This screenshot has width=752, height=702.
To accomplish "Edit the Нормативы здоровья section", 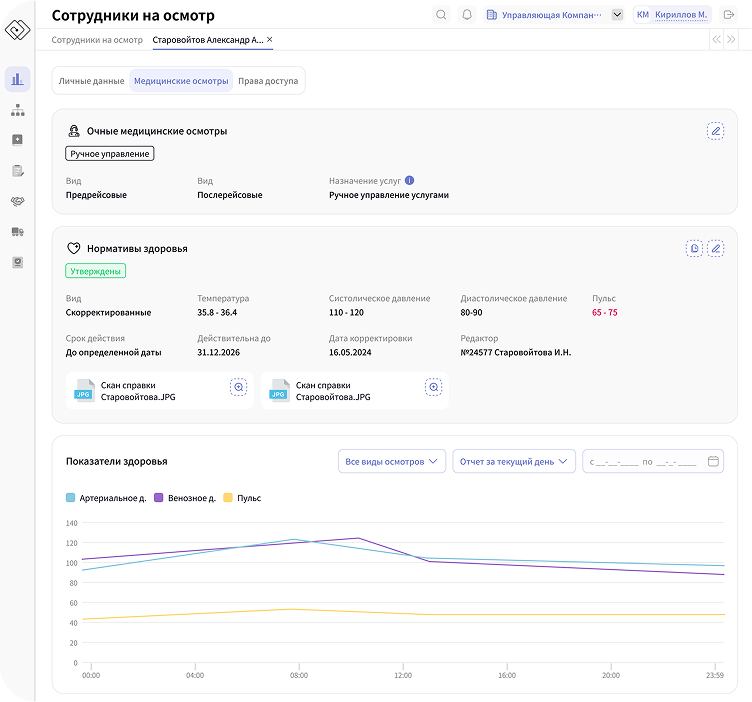I will (715, 248).
